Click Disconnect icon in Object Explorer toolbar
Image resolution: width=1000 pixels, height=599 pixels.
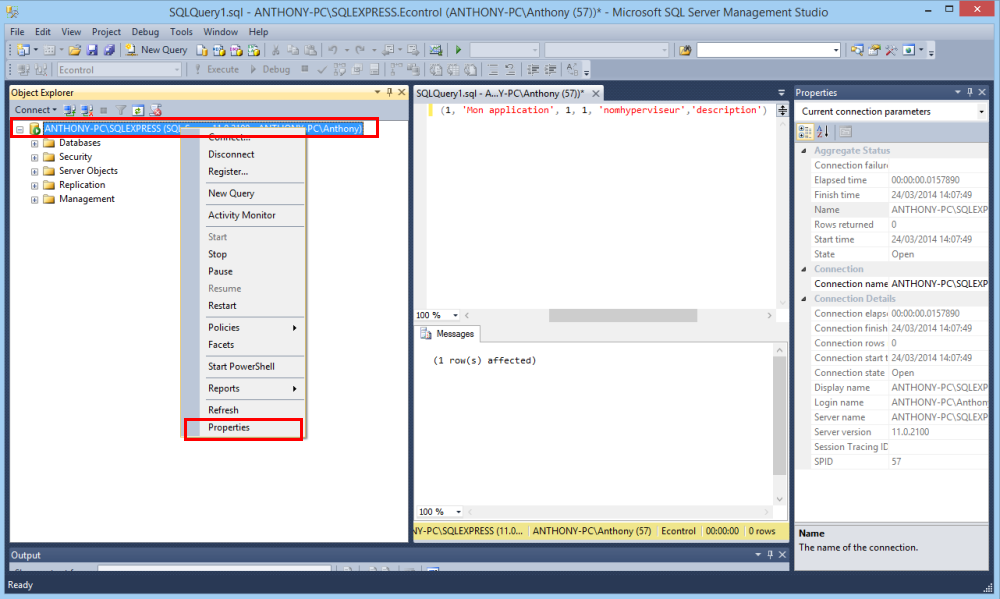[87, 110]
